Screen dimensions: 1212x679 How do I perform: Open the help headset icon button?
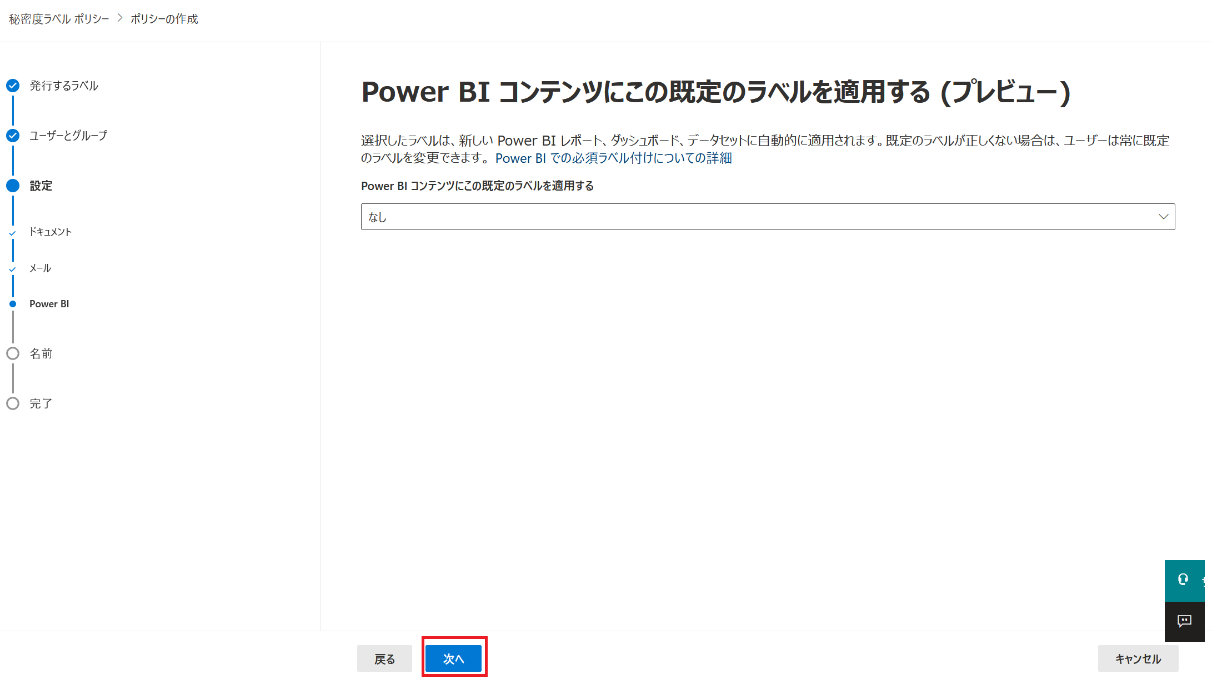click(x=1185, y=580)
